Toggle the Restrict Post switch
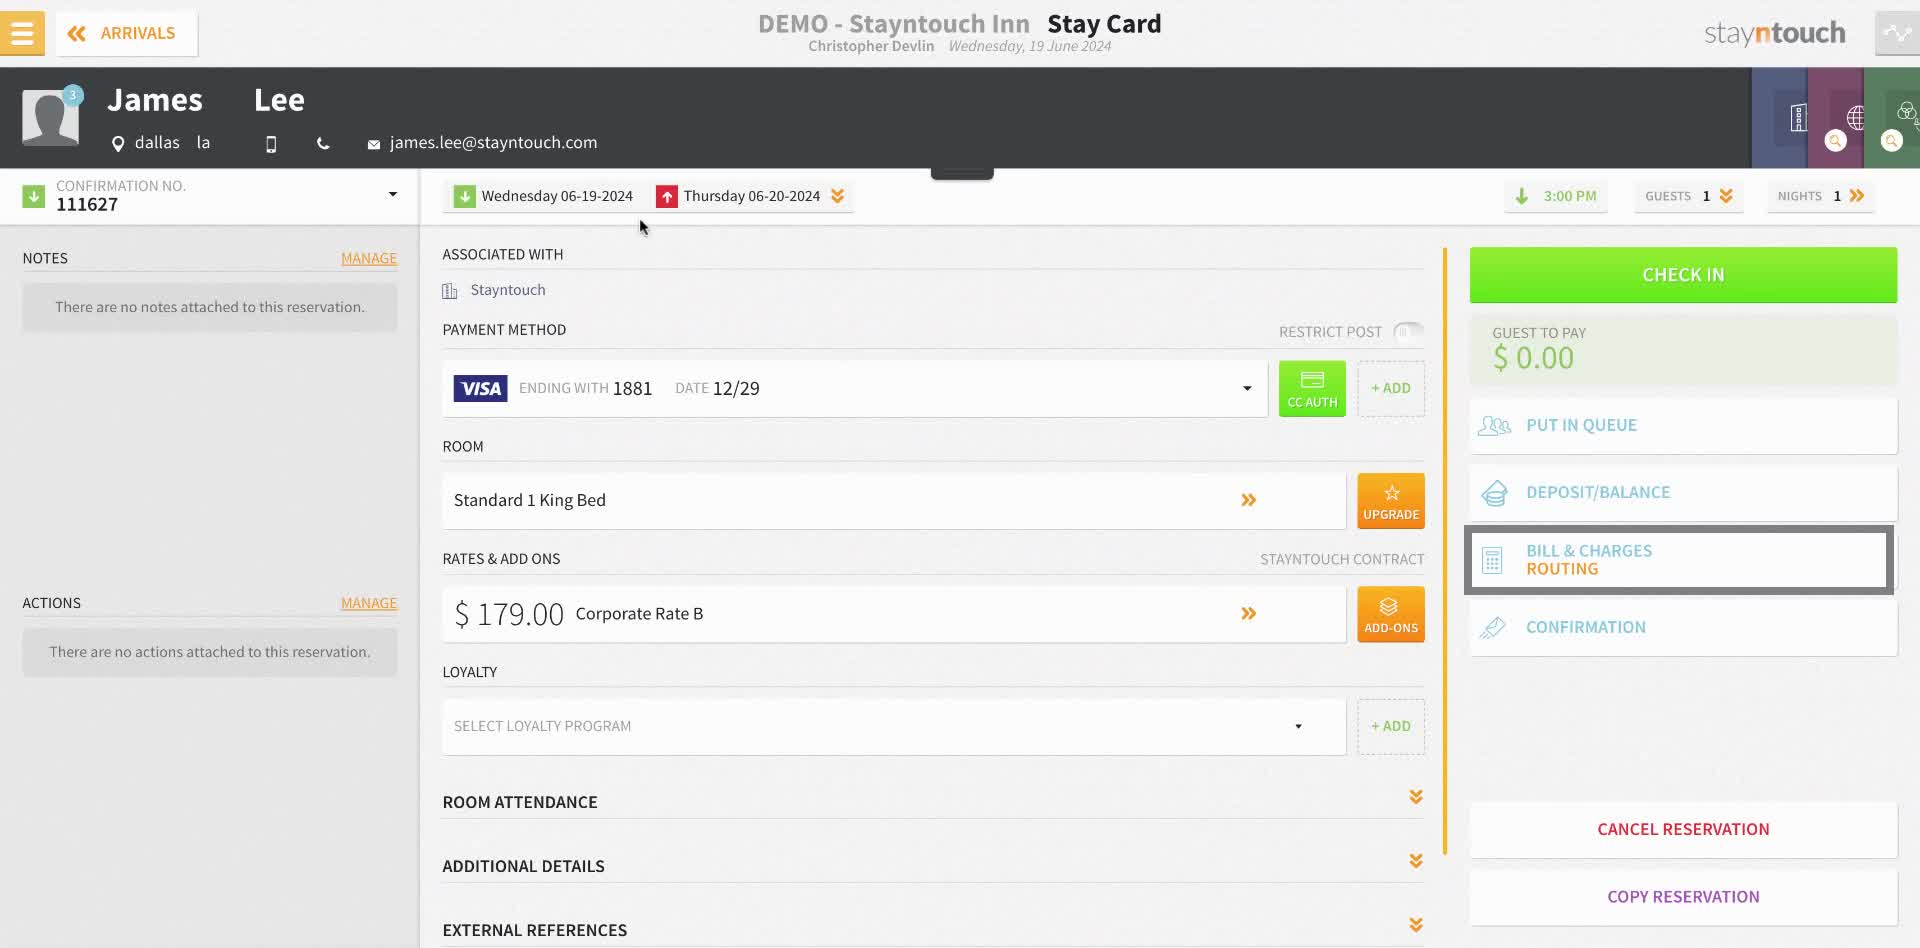Viewport: 1920px width, 948px height. click(1408, 331)
